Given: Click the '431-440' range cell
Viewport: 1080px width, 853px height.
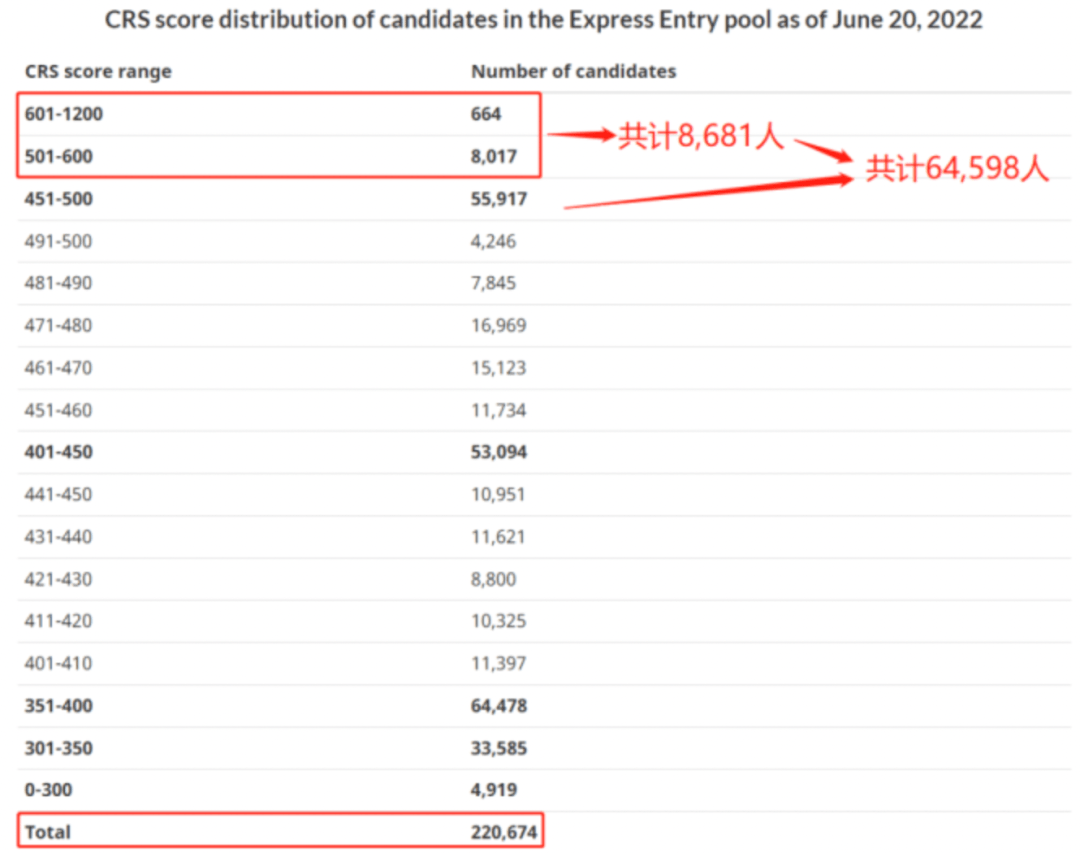Looking at the screenshot, I should point(58,537).
